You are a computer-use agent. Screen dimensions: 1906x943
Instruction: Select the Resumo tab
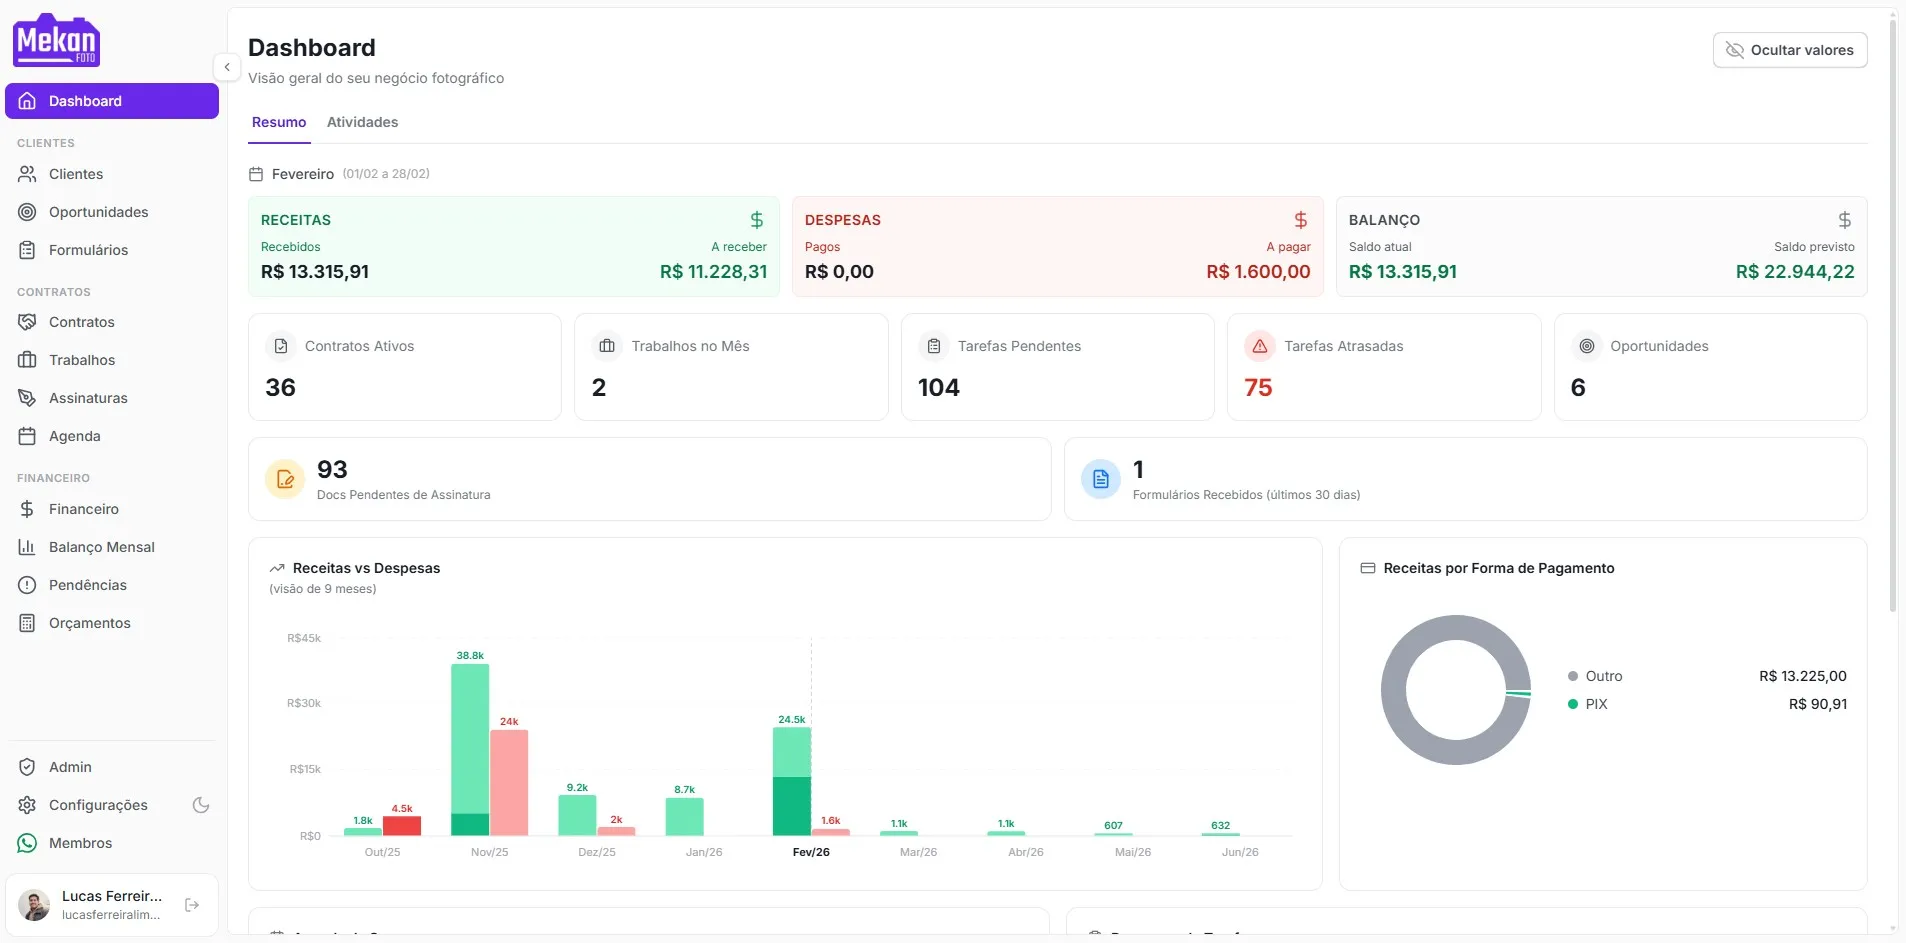(278, 121)
